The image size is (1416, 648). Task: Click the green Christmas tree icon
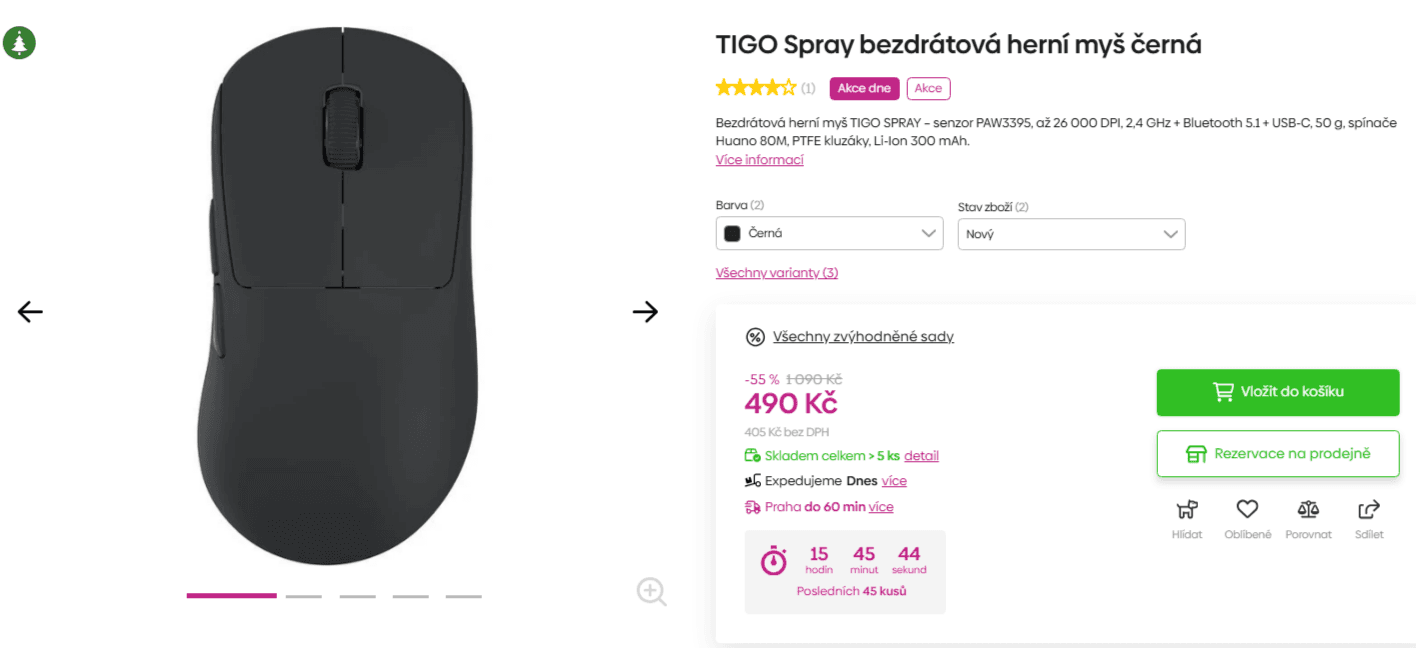click(x=20, y=43)
